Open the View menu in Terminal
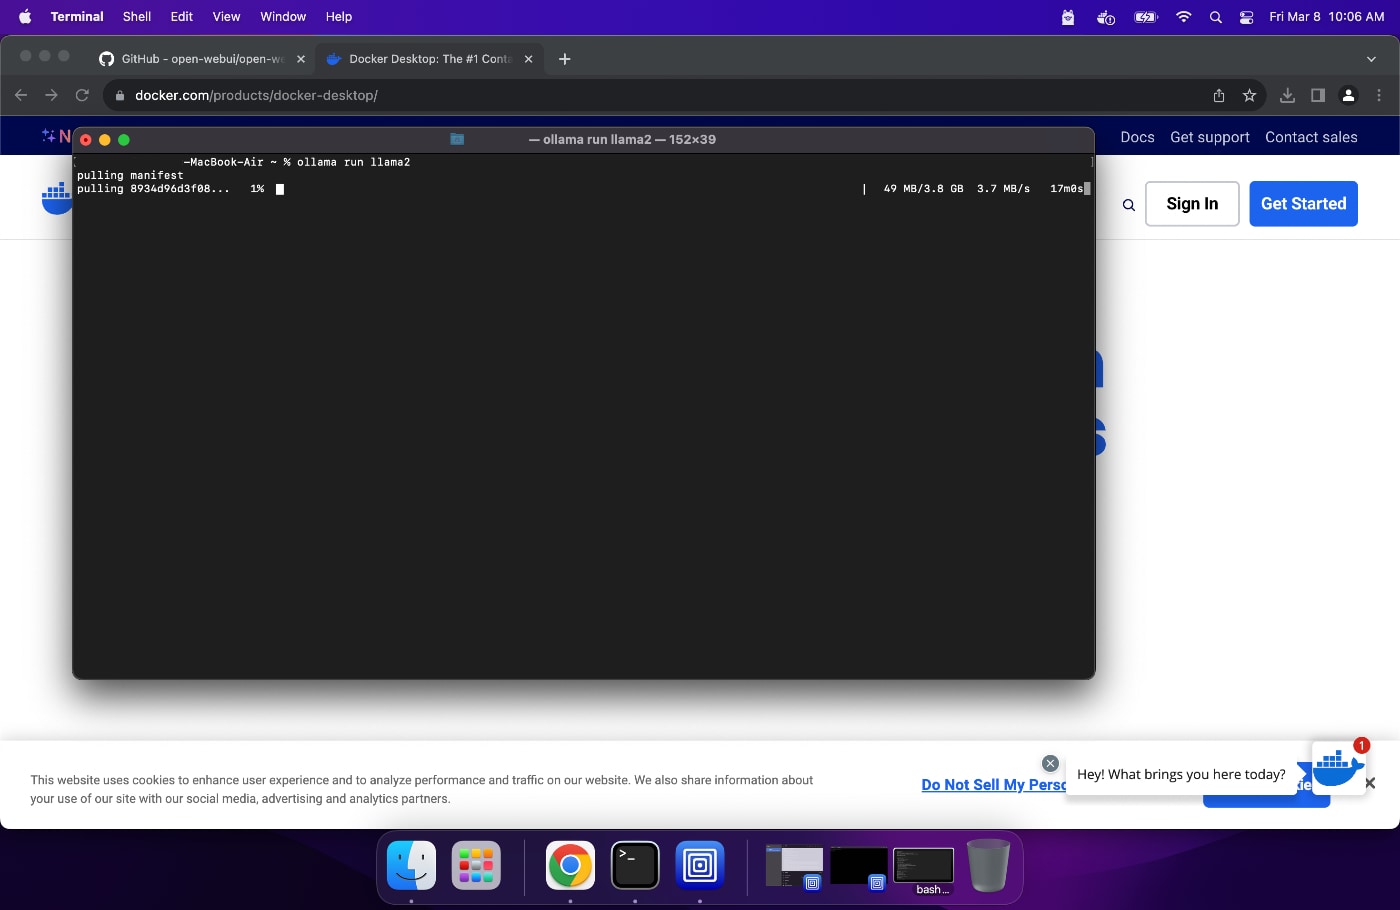 click(x=226, y=16)
